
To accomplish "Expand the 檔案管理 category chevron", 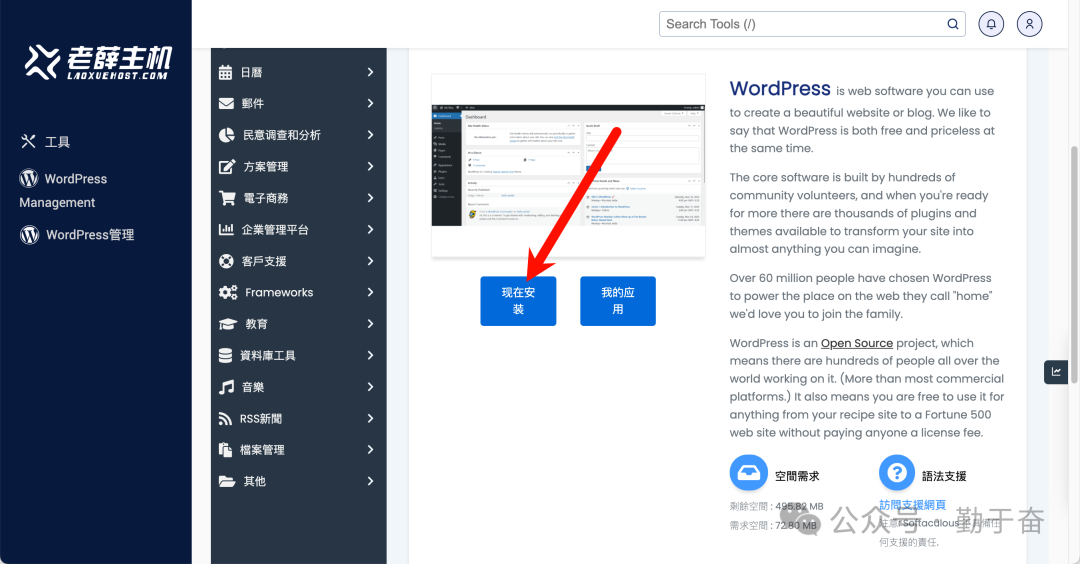I will click(370, 450).
